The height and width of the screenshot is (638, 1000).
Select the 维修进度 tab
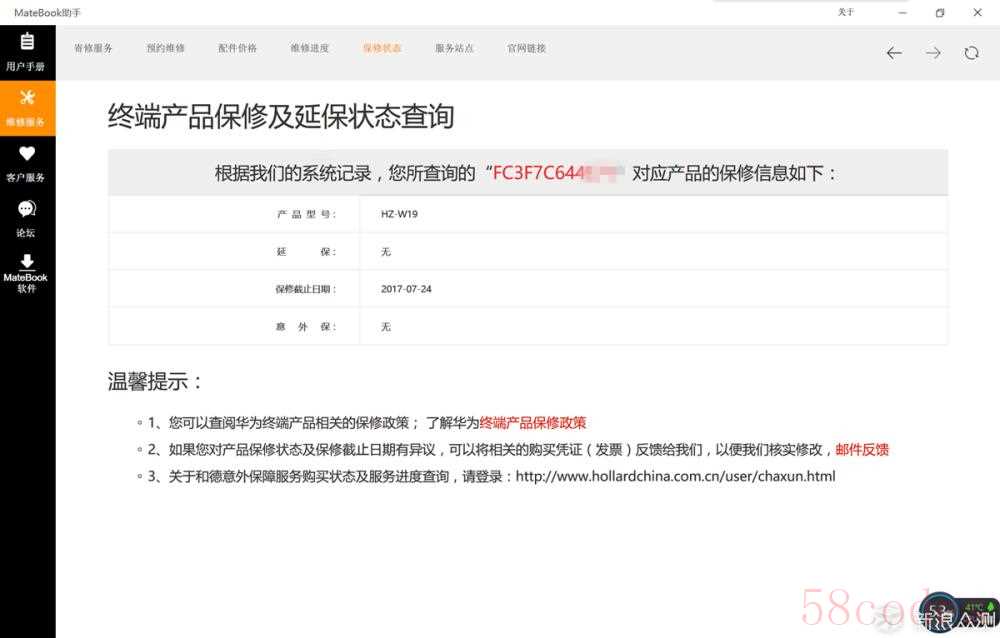click(x=309, y=48)
